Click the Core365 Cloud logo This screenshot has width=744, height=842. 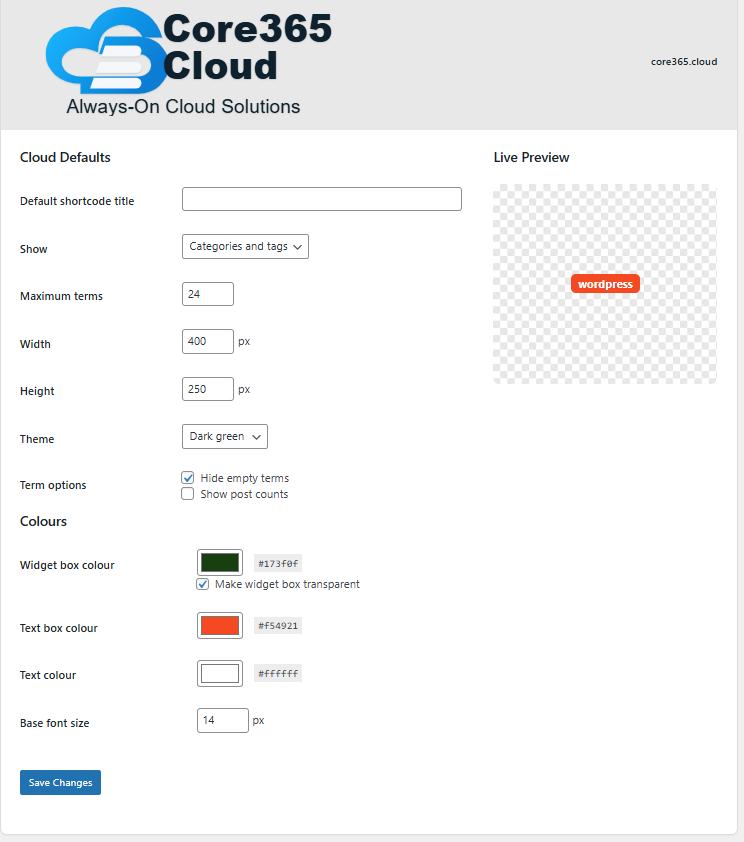188,62
